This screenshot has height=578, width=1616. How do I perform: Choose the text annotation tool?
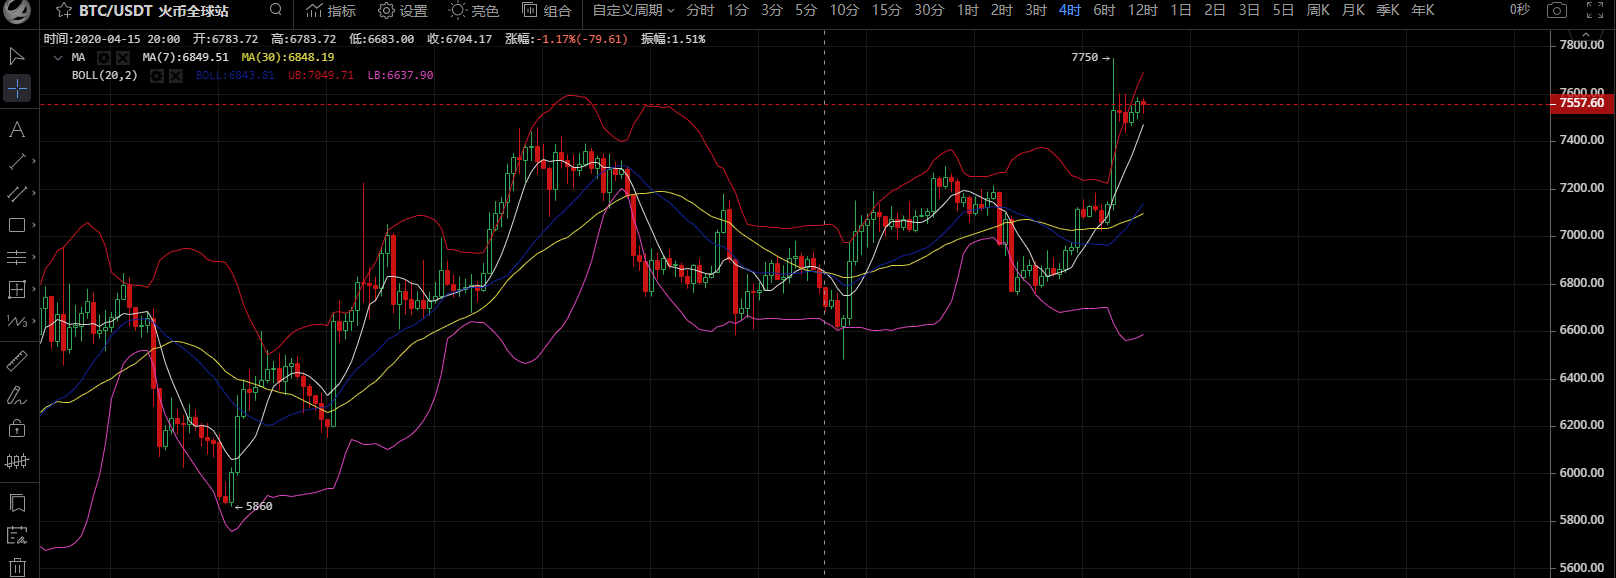coord(17,129)
